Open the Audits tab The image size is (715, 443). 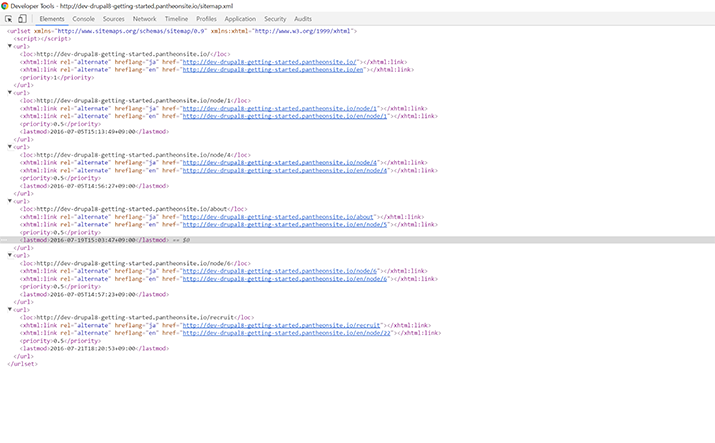coord(303,19)
